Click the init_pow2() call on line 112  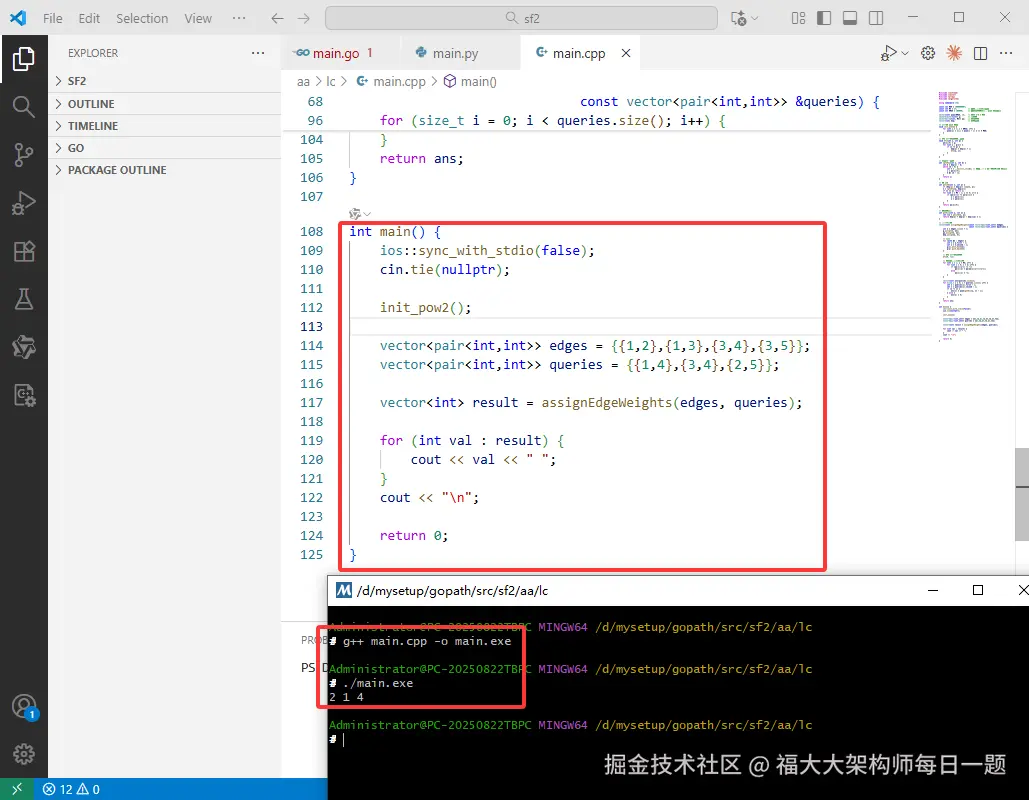425,307
